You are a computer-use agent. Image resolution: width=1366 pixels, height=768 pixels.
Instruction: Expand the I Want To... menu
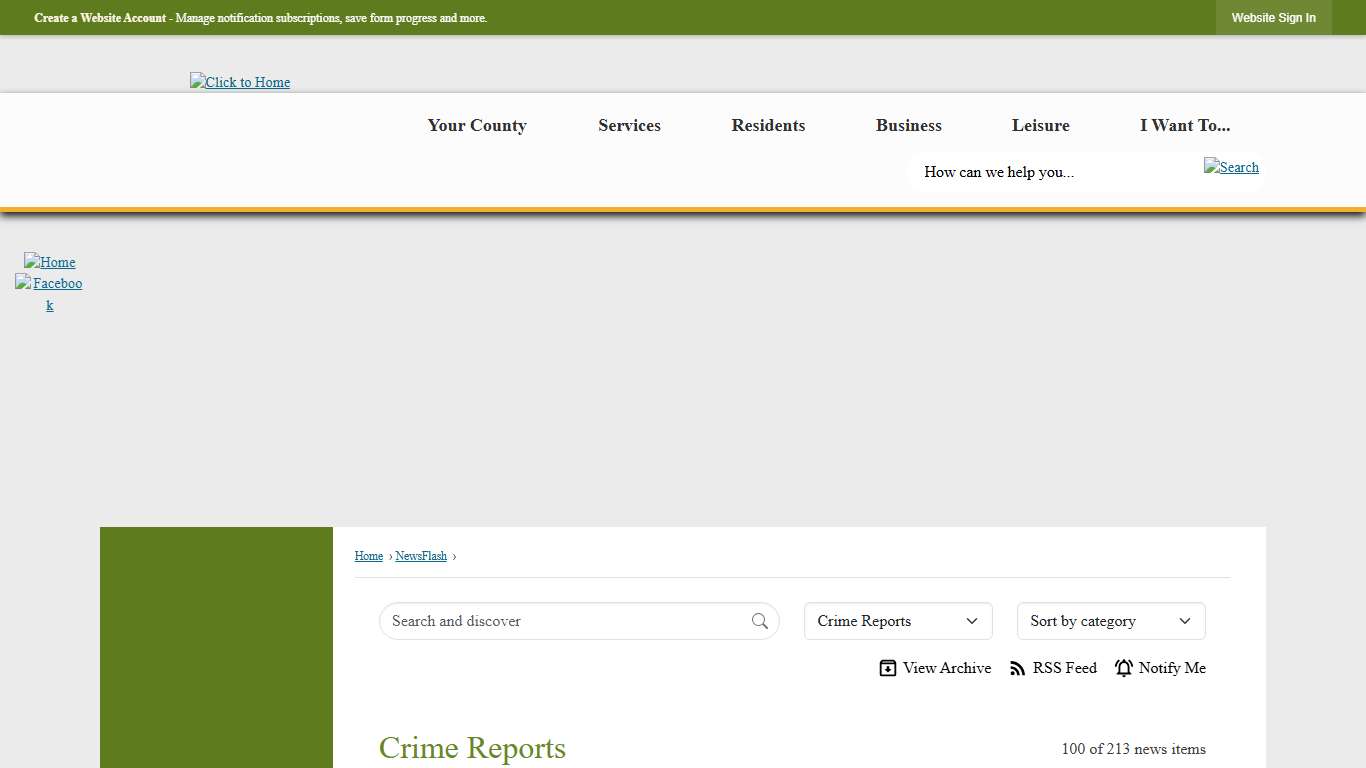coord(1185,125)
